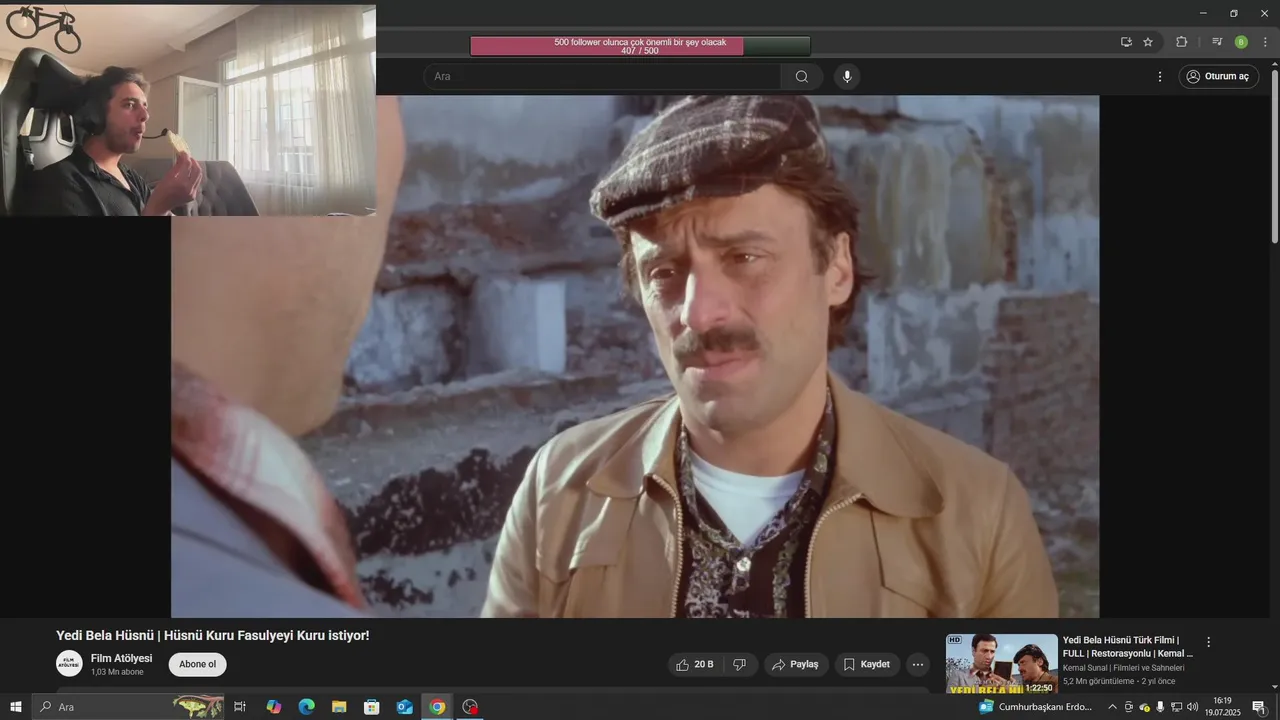Image resolution: width=1280 pixels, height=720 pixels.
Task: Open the OneDrive cloud tray icon
Action: [x=1145, y=707]
